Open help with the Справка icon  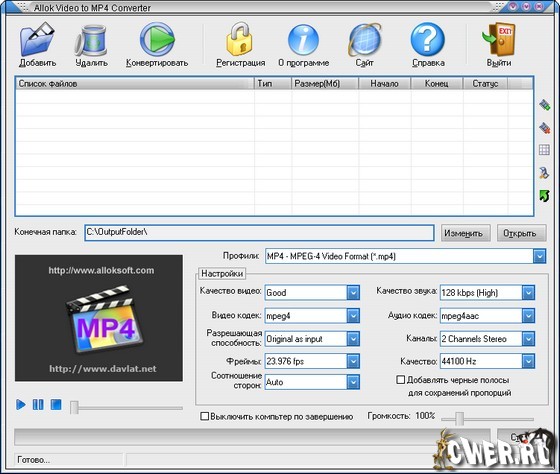[428, 39]
